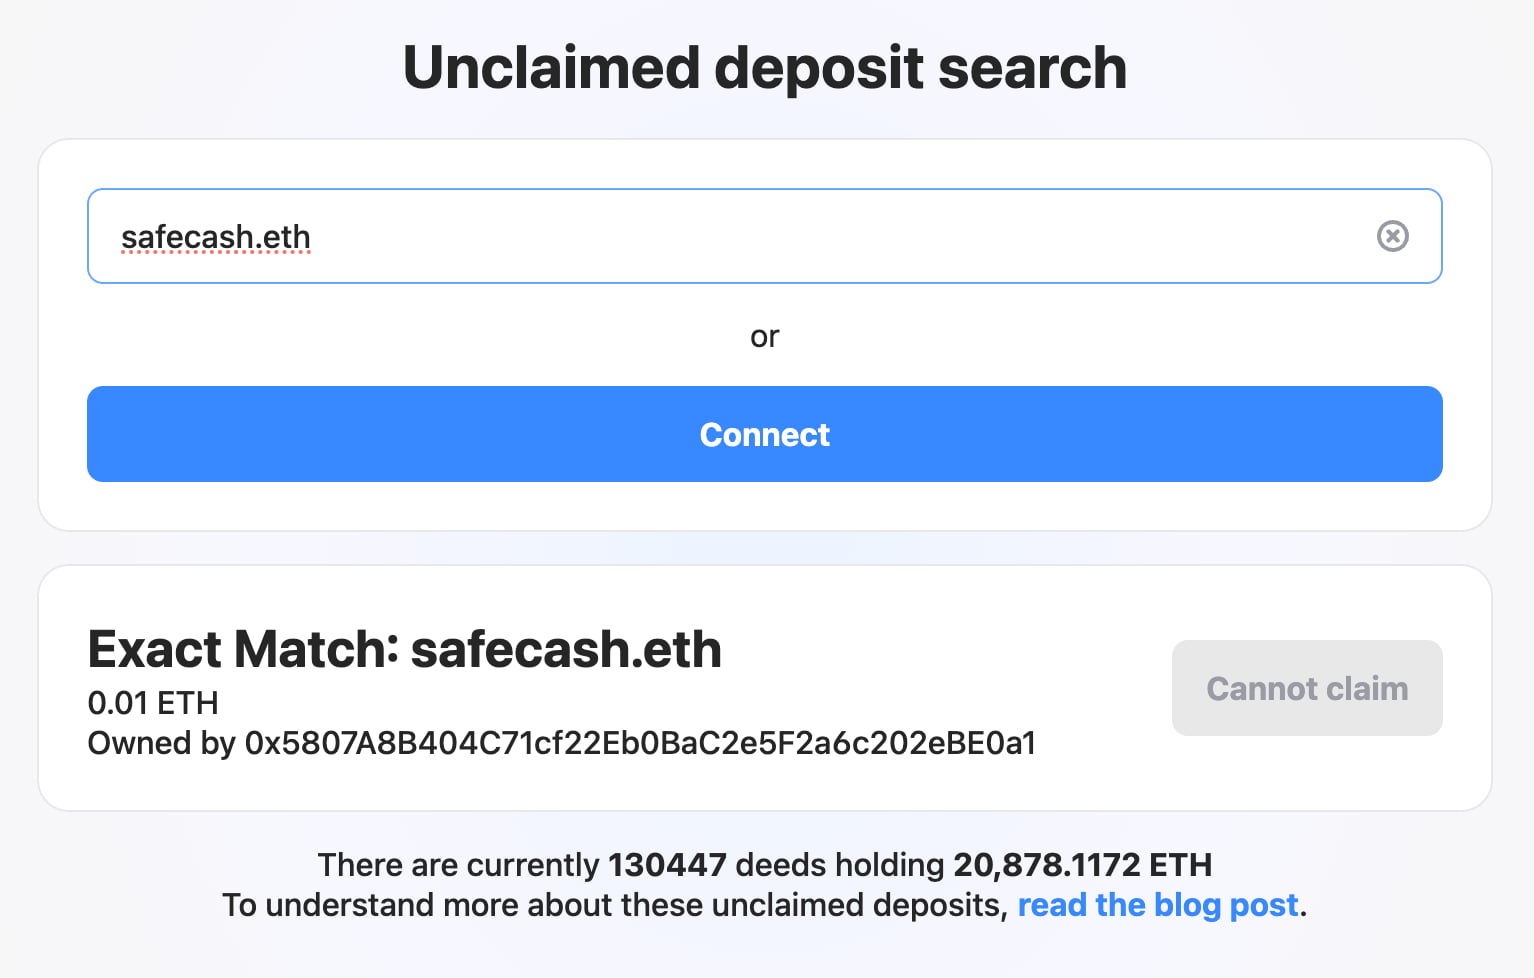Clear the search field with the X icon
Image resolution: width=1534 pixels, height=978 pixels.
pyautogui.click(x=1392, y=236)
